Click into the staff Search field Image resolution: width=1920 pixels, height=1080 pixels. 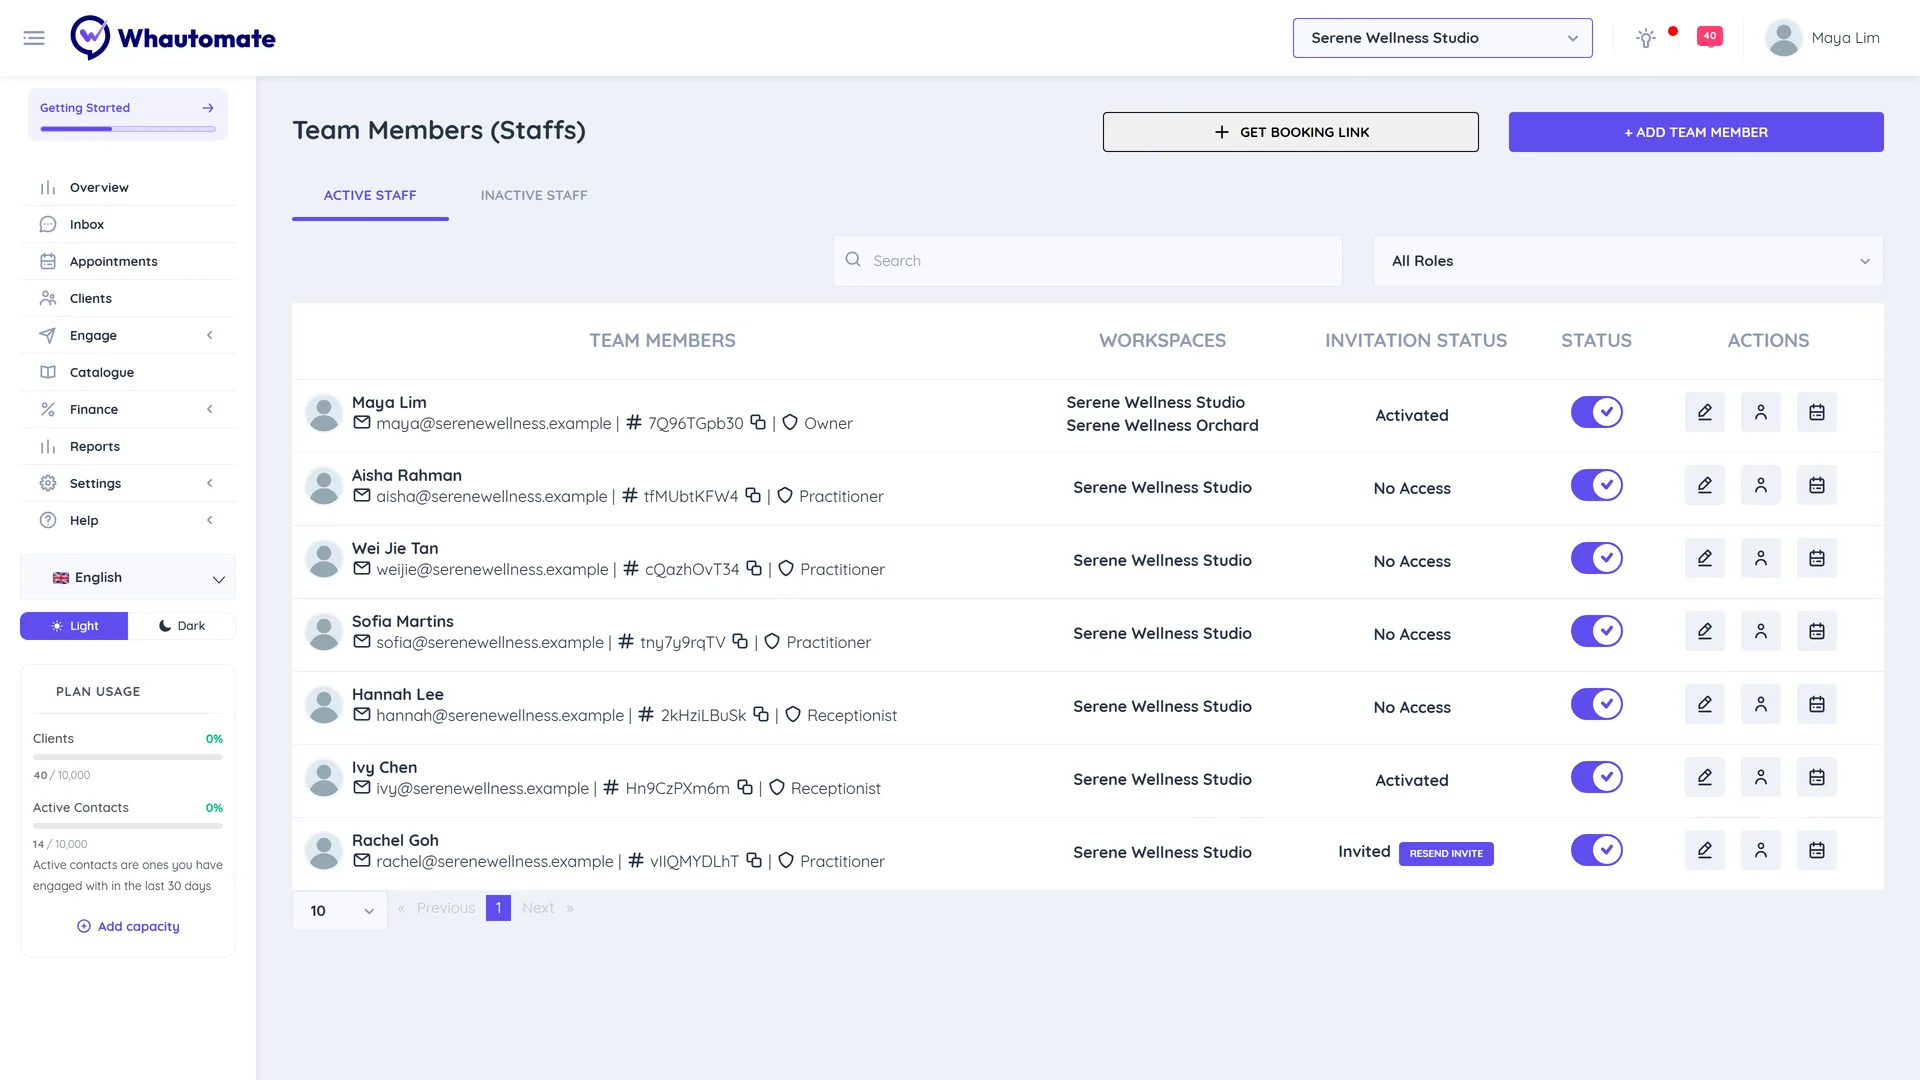(1088, 261)
